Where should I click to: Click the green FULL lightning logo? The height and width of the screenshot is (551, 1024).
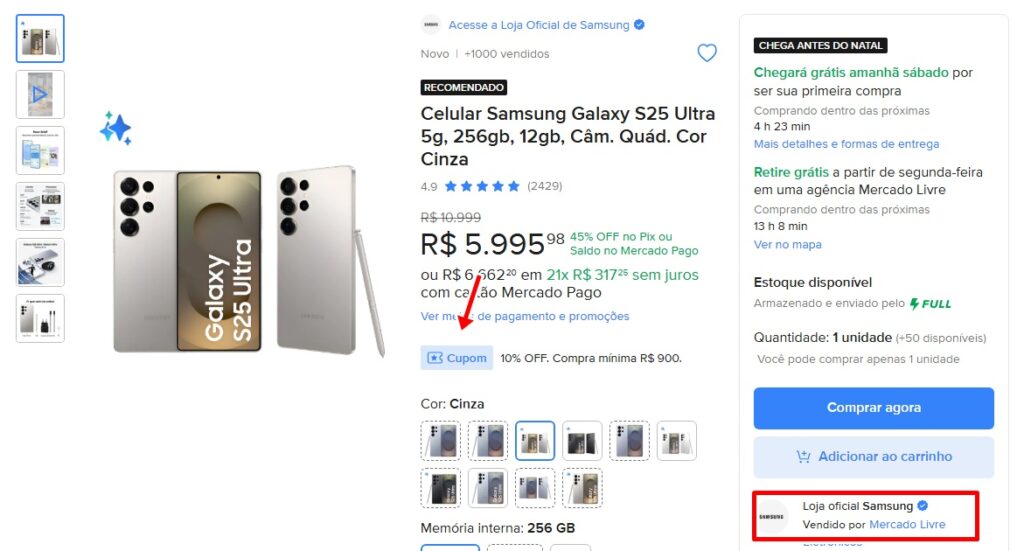click(930, 303)
